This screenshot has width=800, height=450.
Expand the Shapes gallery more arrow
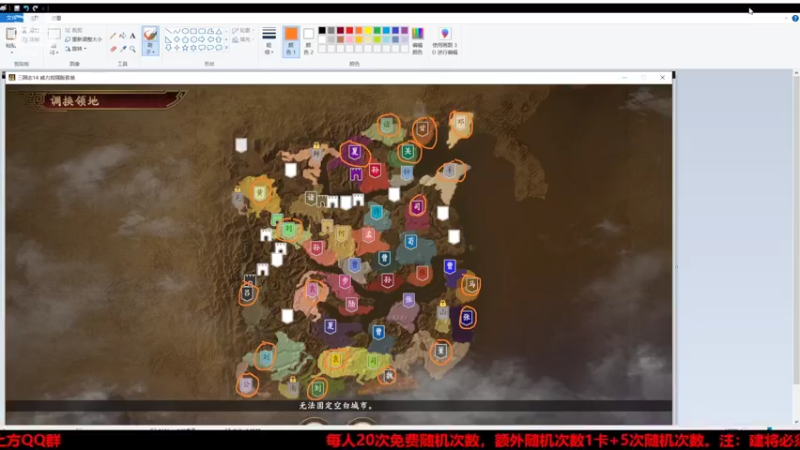click(x=226, y=47)
